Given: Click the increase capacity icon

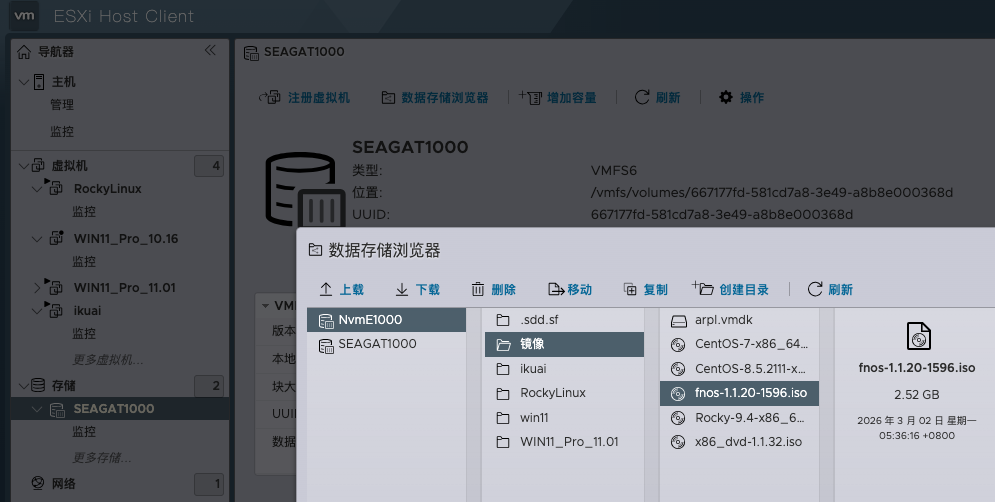Looking at the screenshot, I should (x=530, y=97).
